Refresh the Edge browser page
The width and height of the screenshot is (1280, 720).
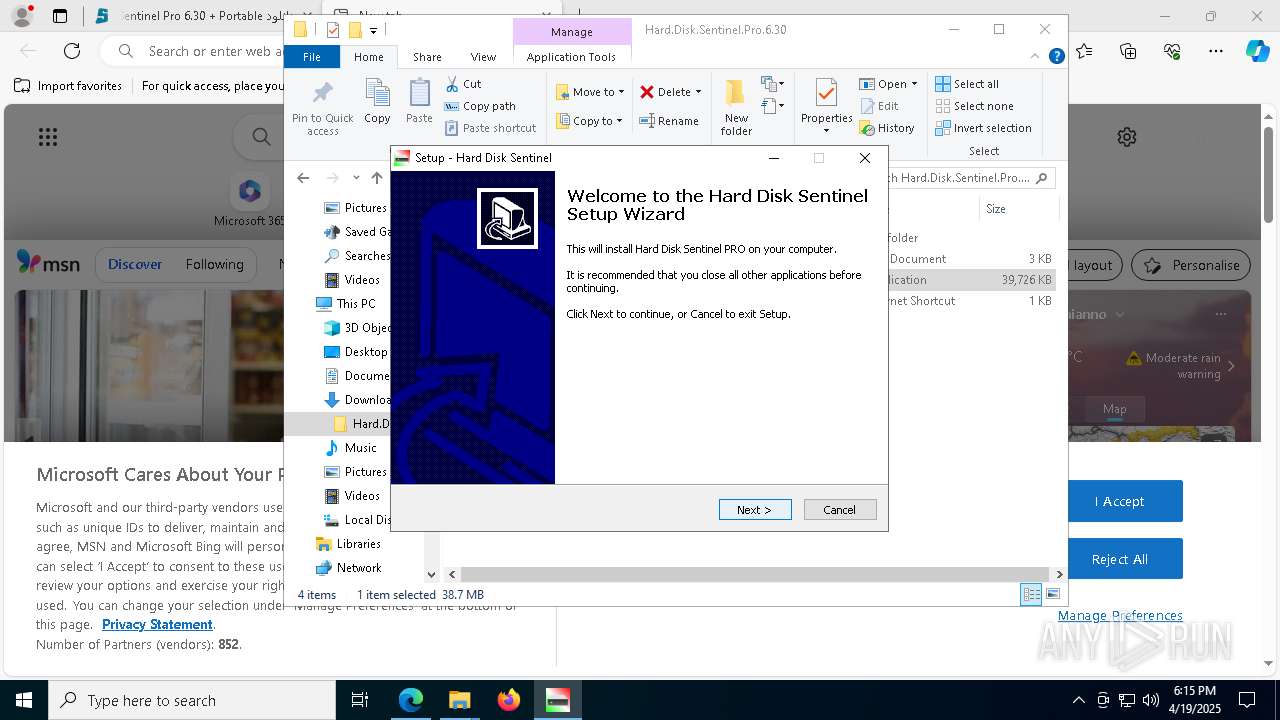72,51
